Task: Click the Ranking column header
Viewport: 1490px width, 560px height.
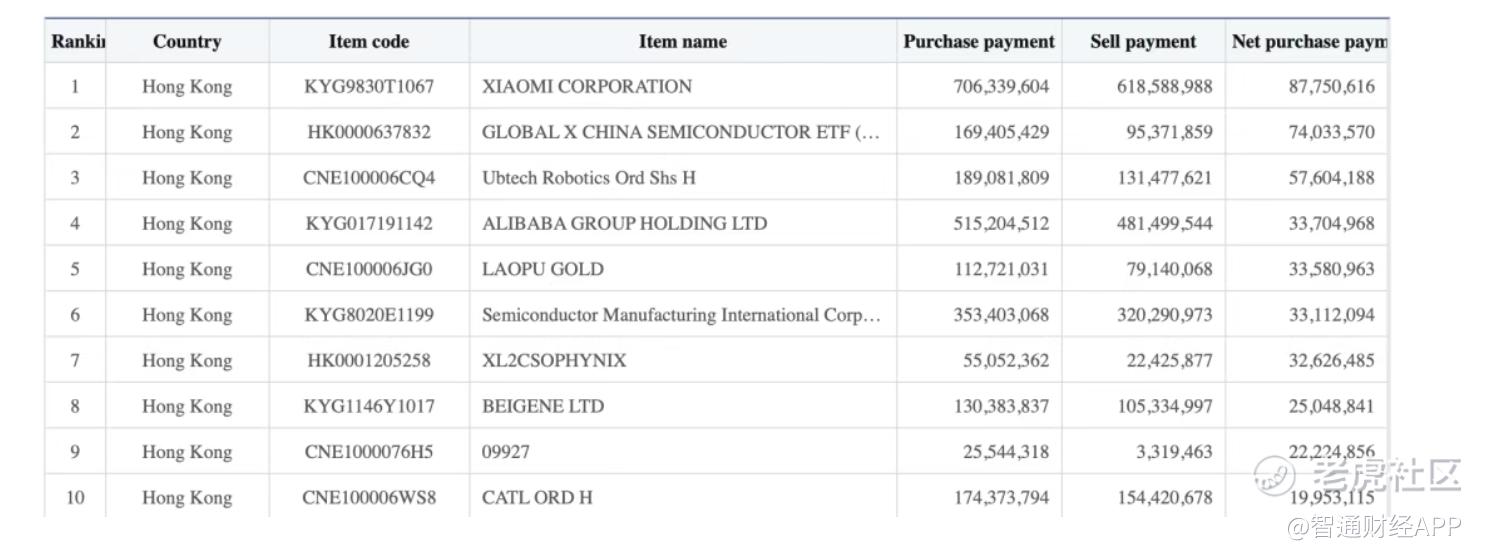Action: pos(78,42)
